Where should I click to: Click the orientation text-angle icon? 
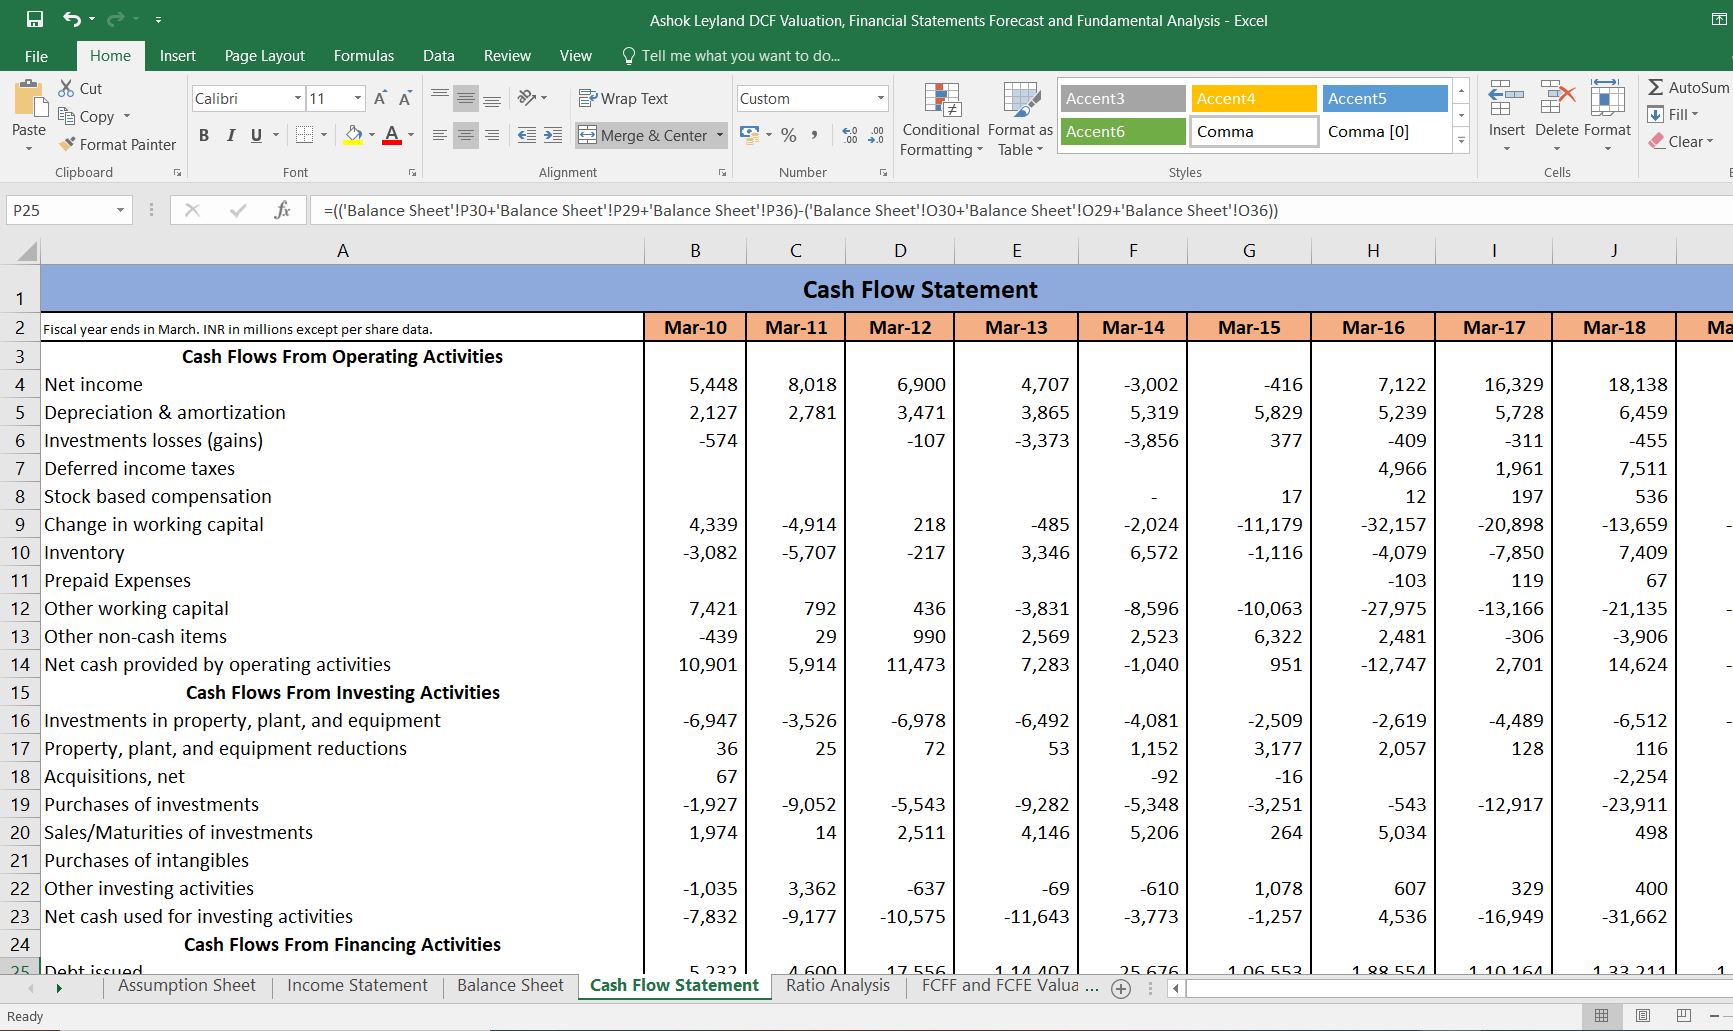point(528,98)
